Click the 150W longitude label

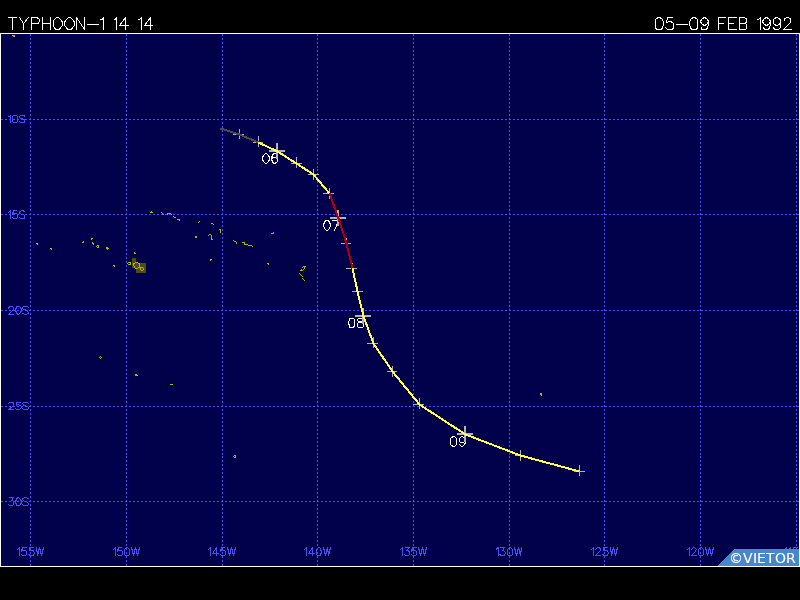(x=126, y=552)
